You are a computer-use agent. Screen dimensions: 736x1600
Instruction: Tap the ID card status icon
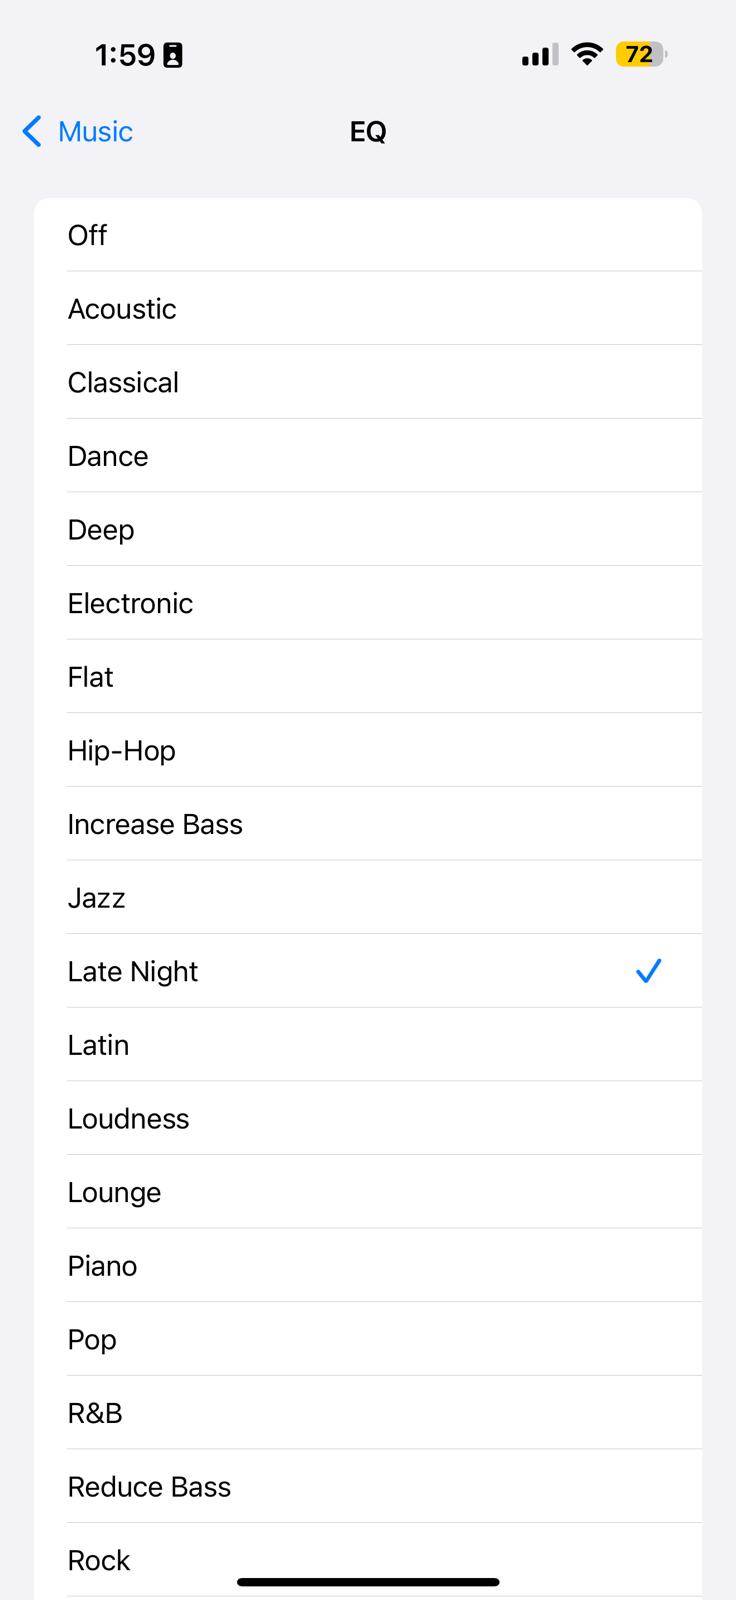[x=173, y=55]
